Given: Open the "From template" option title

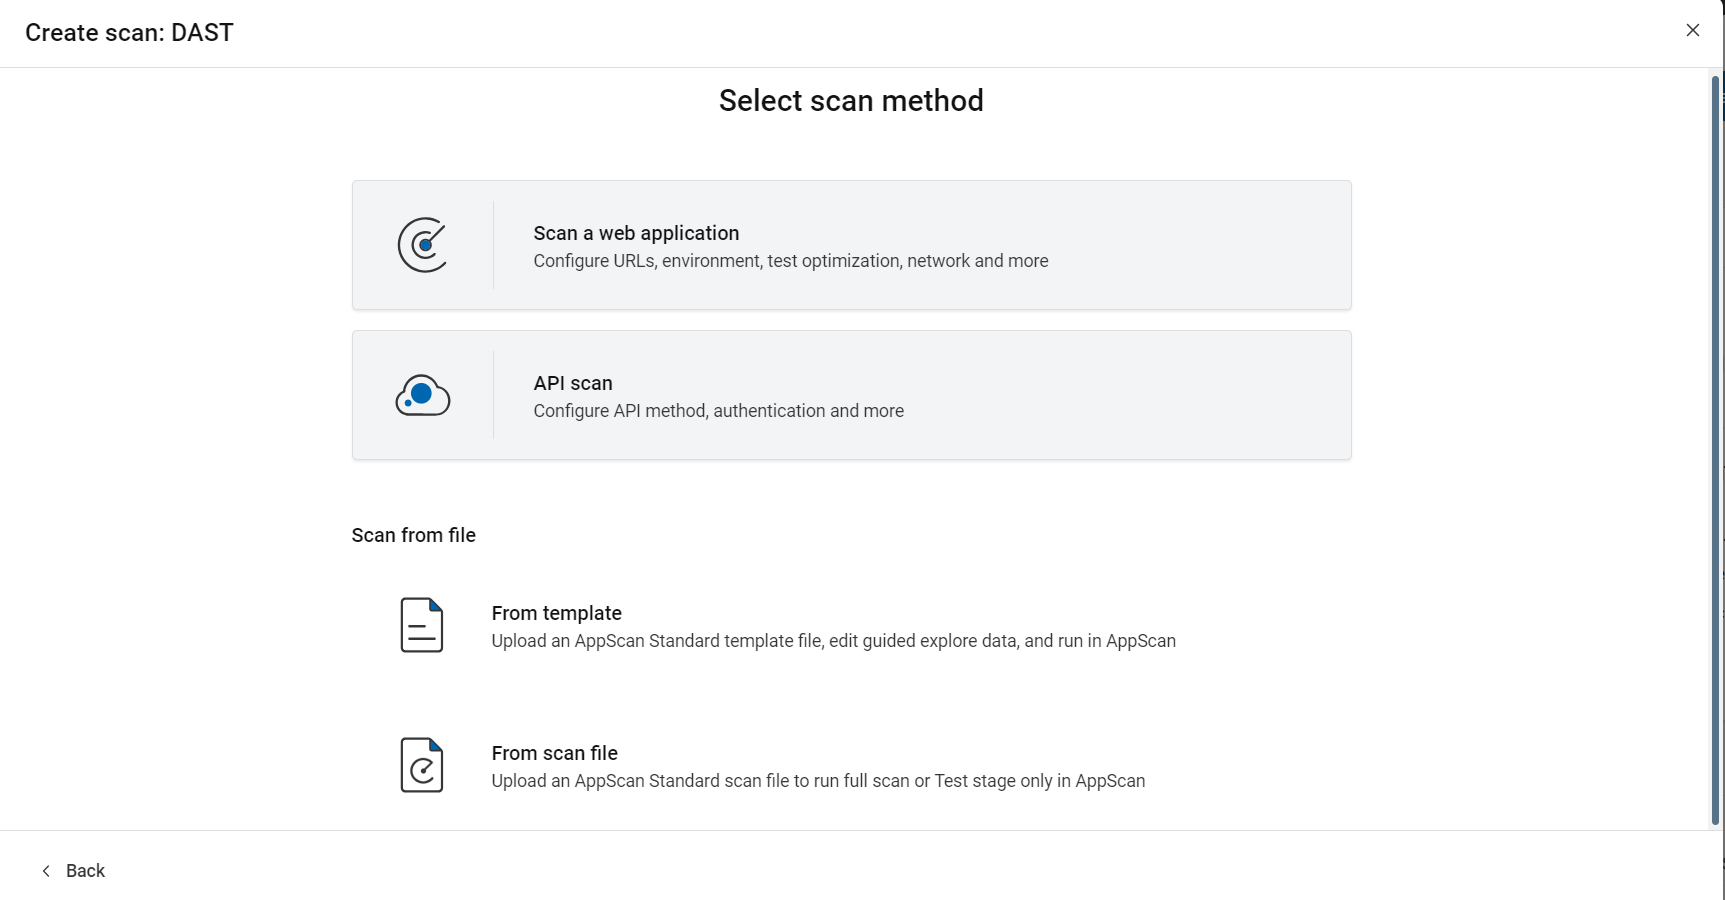Looking at the screenshot, I should (x=556, y=613).
